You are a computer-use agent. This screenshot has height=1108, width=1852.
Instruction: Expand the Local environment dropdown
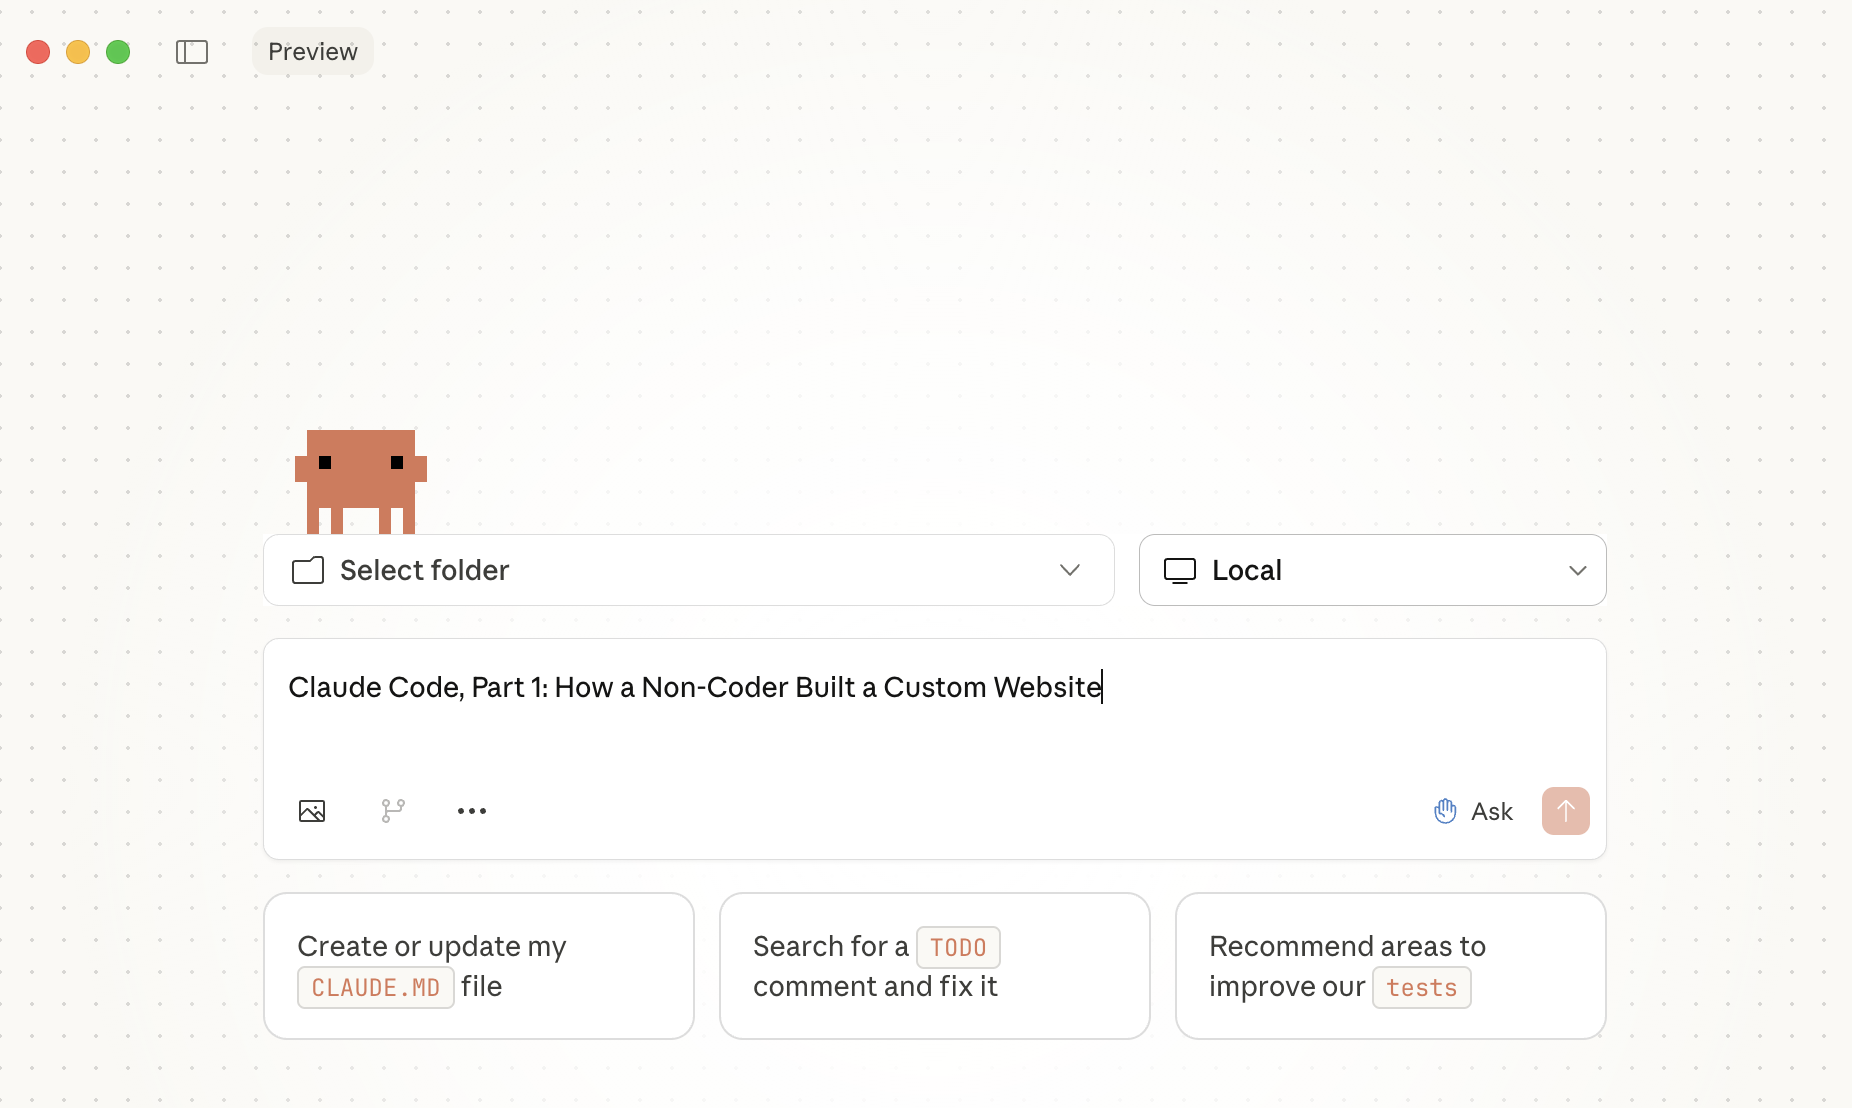(1372, 571)
